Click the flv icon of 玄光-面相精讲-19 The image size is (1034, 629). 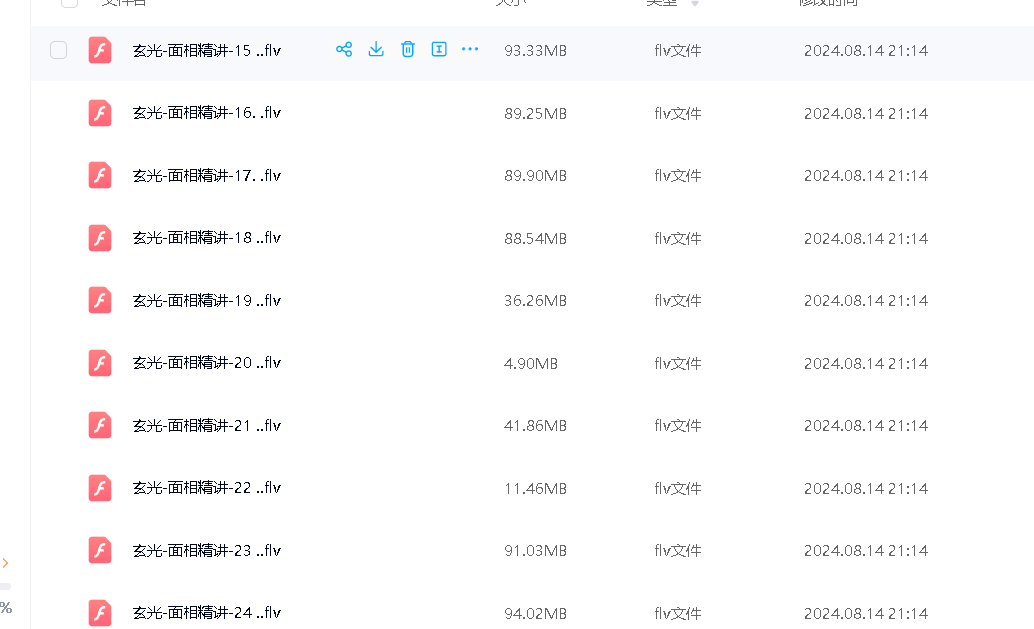[100, 300]
